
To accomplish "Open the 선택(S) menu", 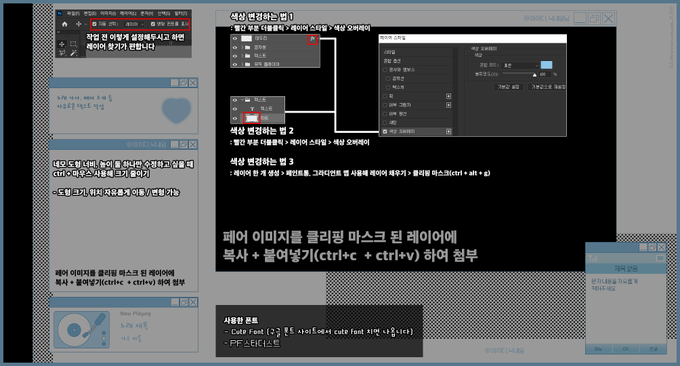I will (164, 13).
